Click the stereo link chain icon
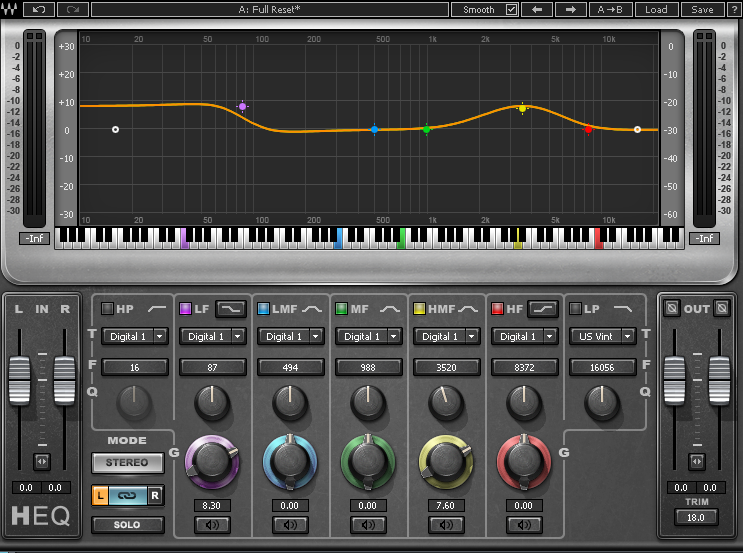The height and width of the screenshot is (553, 743). (127, 496)
